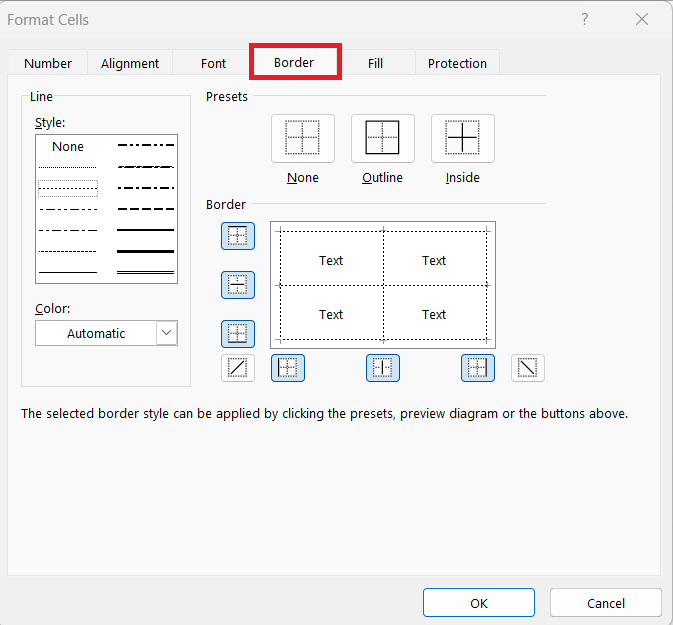
Task: Select the thin dashed style above thin solid
Action: point(68,252)
